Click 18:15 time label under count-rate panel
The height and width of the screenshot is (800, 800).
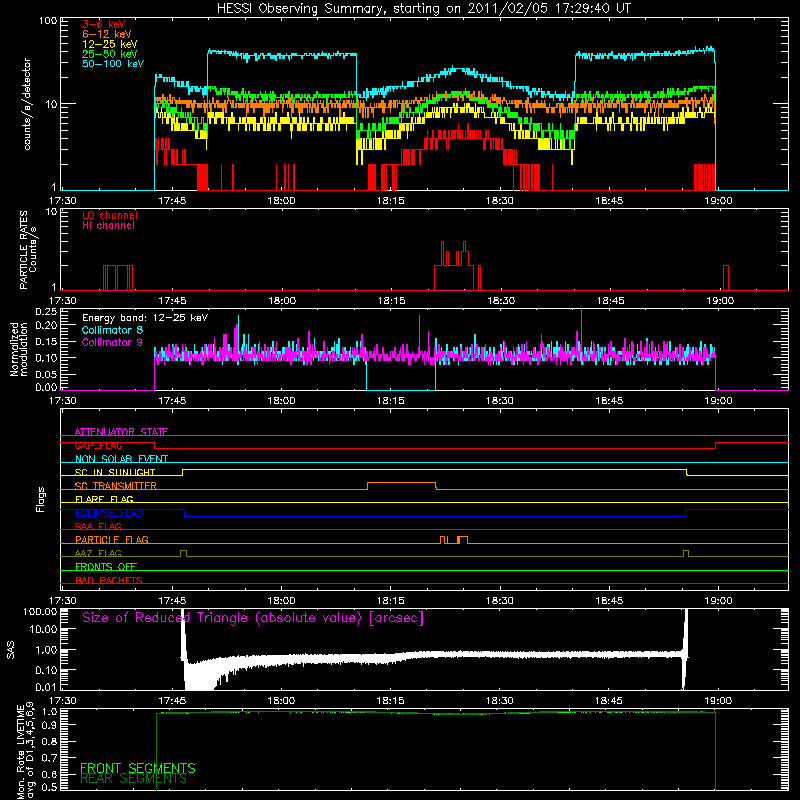390,201
